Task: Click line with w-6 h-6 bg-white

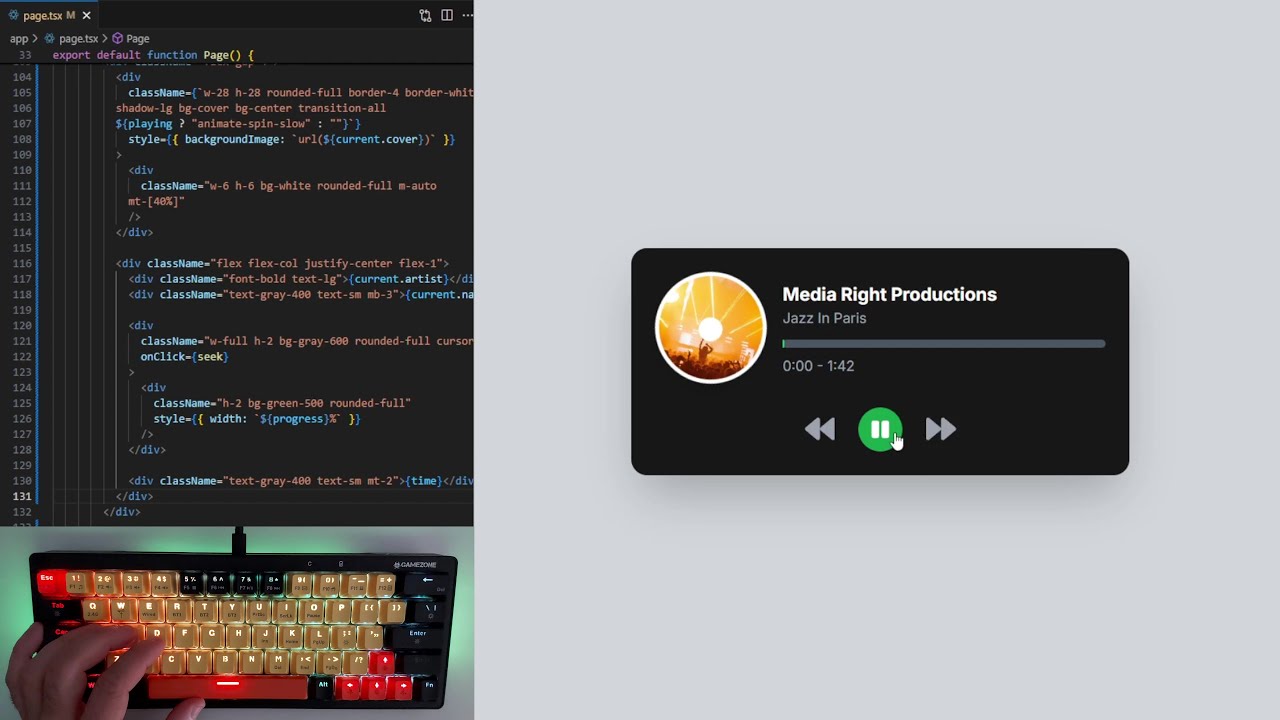Action: pyautogui.click(x=288, y=186)
